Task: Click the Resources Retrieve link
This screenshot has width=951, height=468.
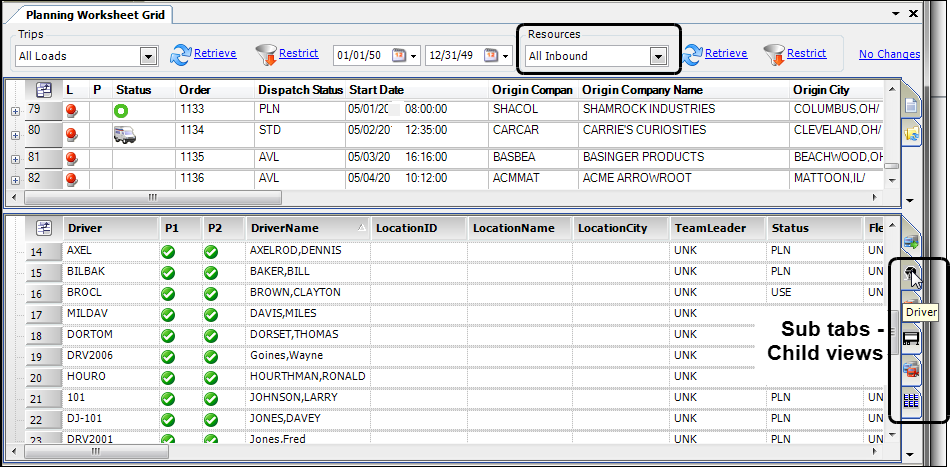Action: pyautogui.click(x=725, y=54)
